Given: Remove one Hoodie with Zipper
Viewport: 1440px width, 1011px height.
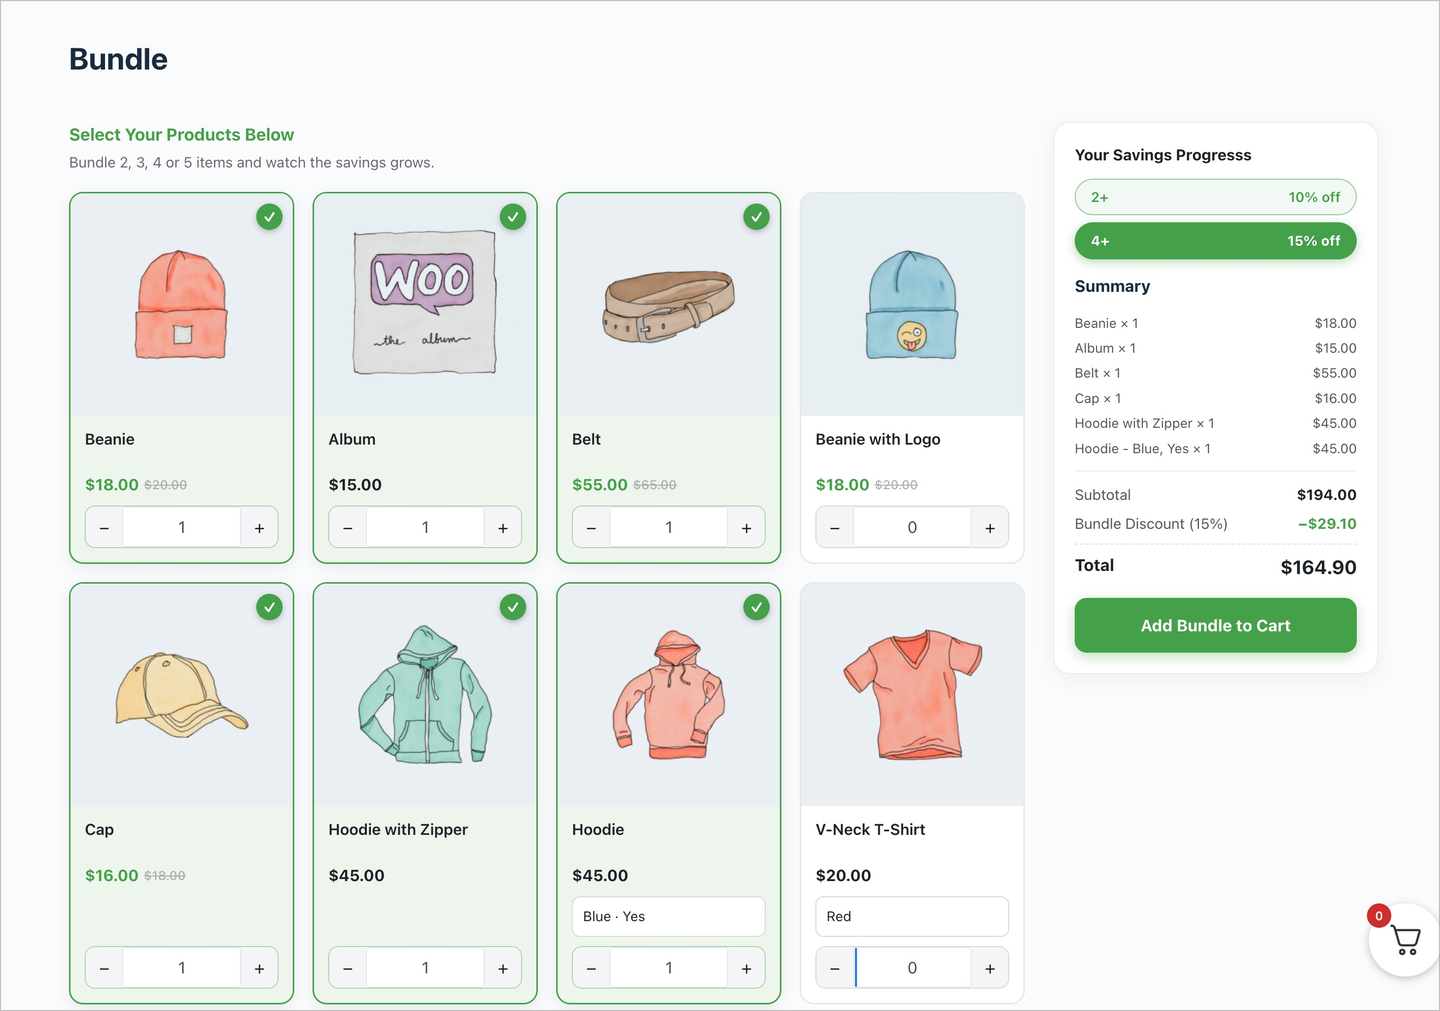Looking at the screenshot, I should coord(348,968).
